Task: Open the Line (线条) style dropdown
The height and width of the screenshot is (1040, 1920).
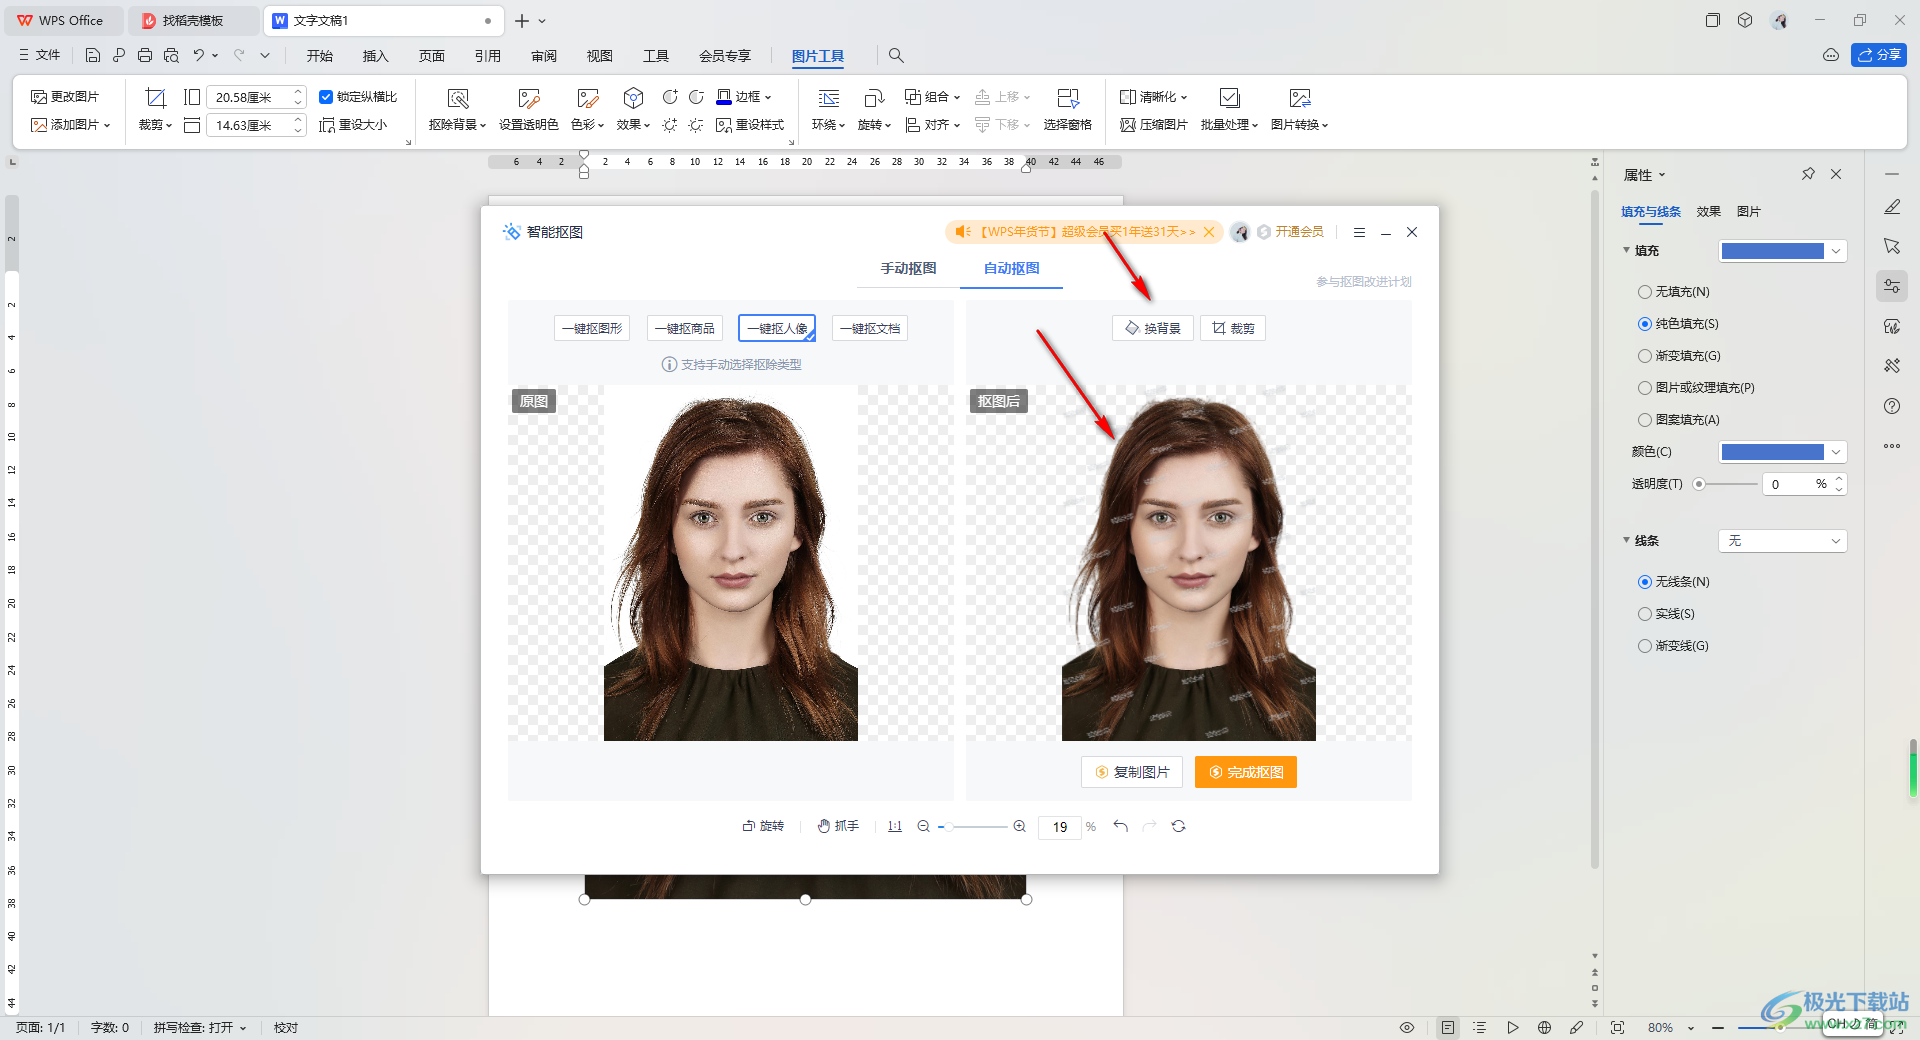Action: point(1783,541)
